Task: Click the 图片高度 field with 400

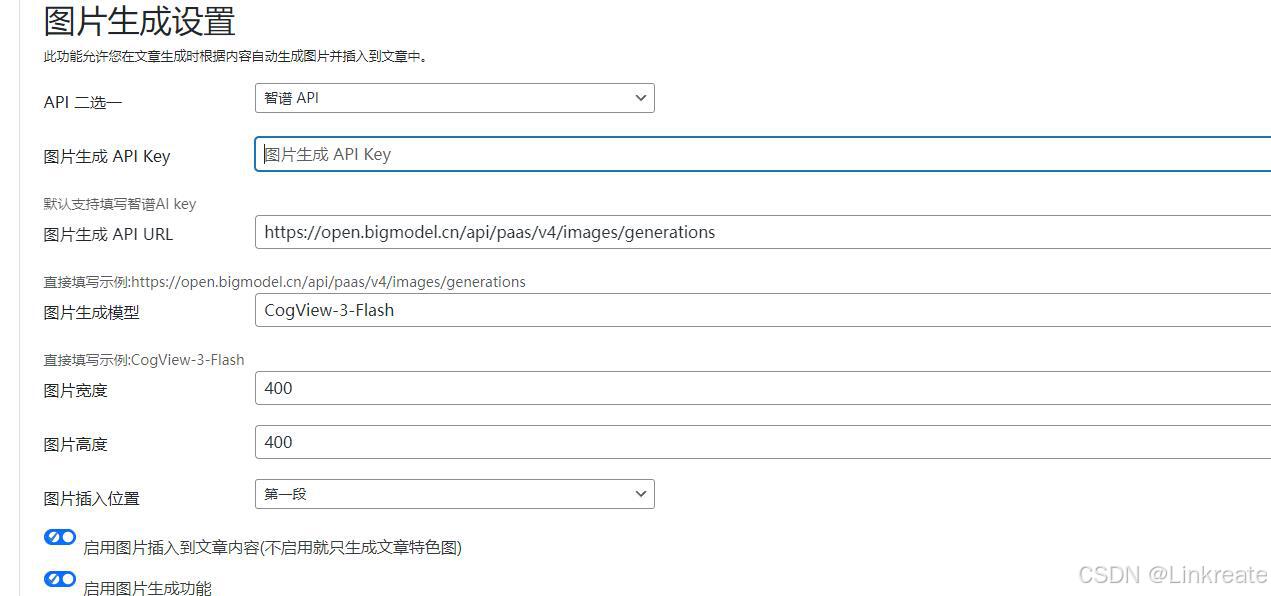Action: point(763,442)
